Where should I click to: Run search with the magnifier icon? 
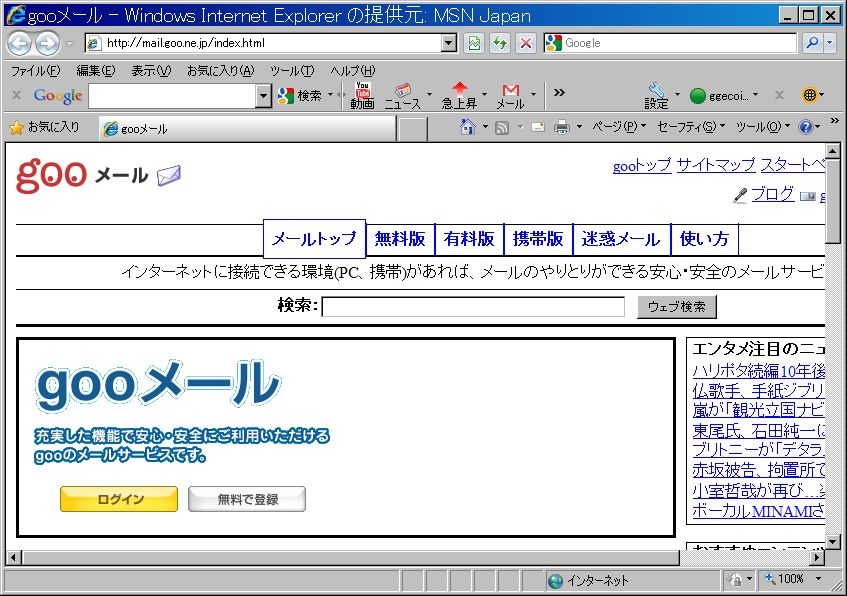[x=812, y=43]
